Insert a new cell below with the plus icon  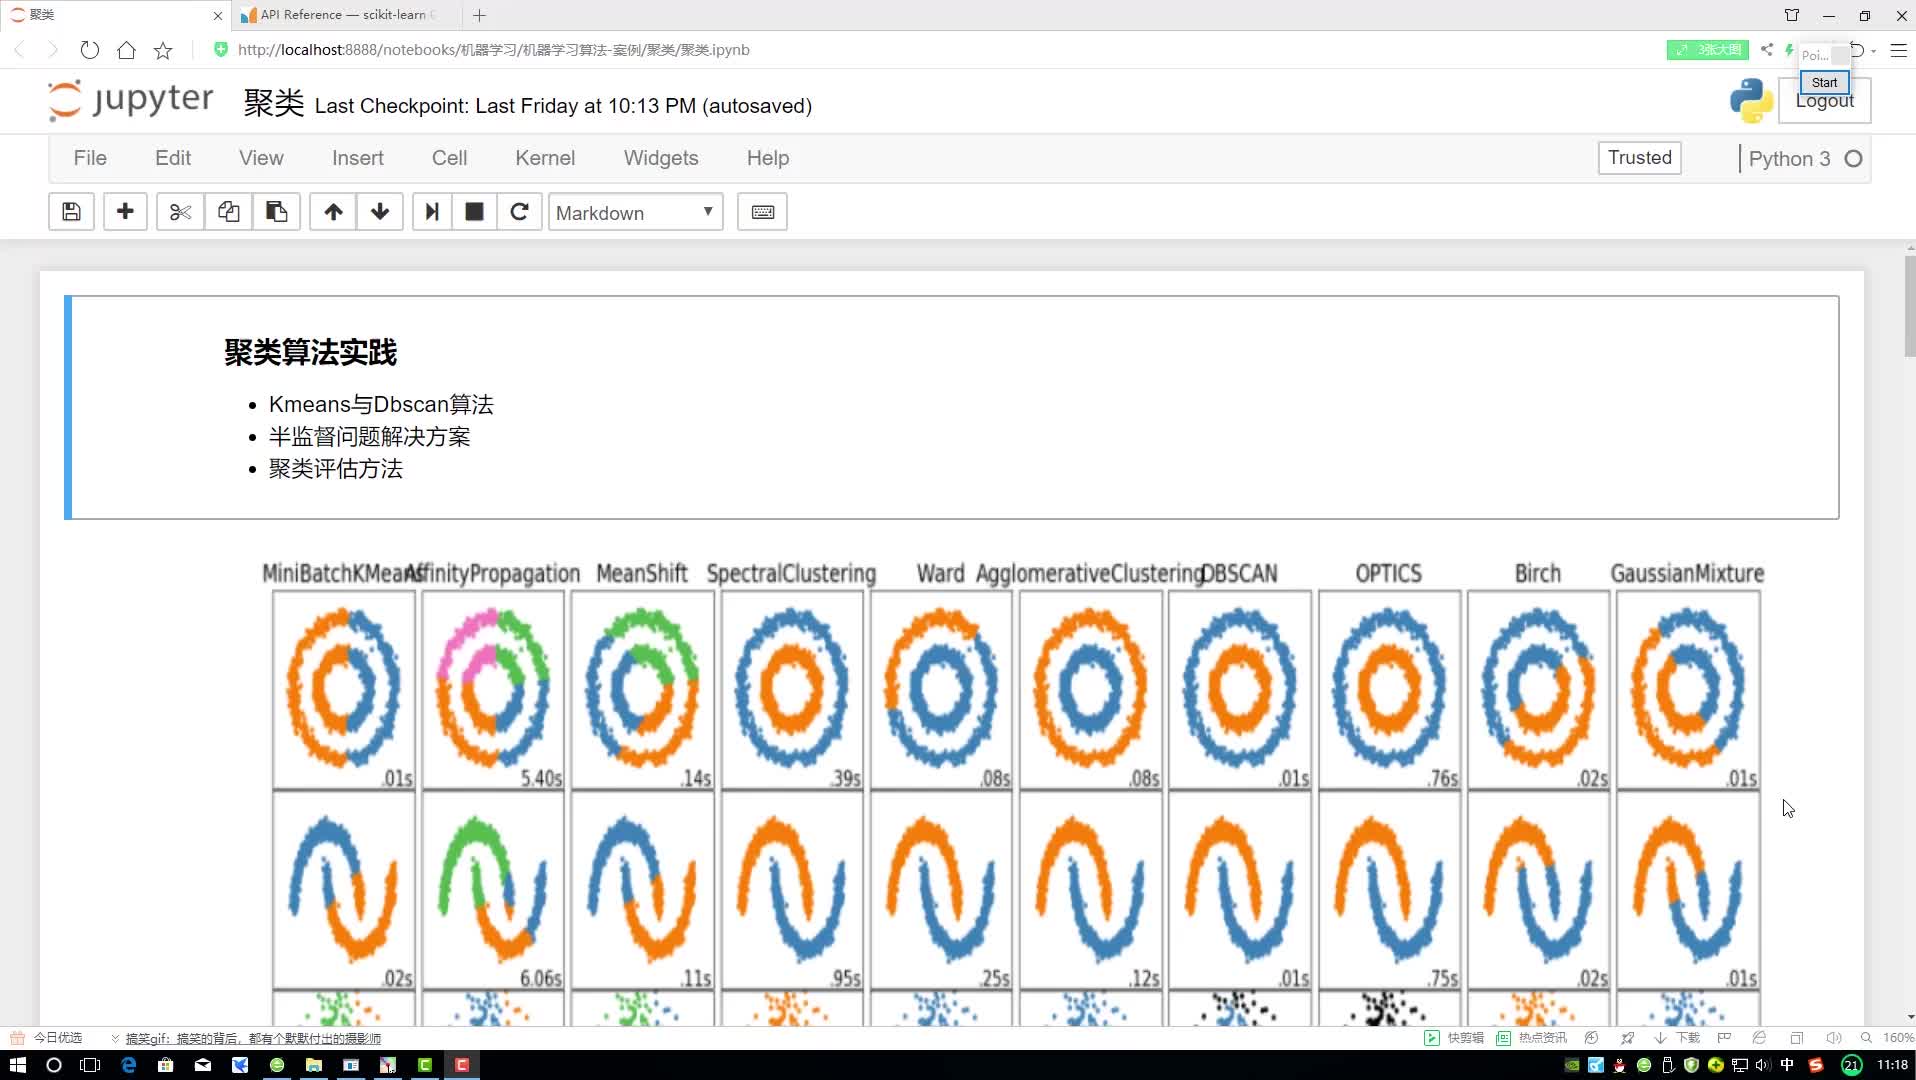(x=125, y=212)
